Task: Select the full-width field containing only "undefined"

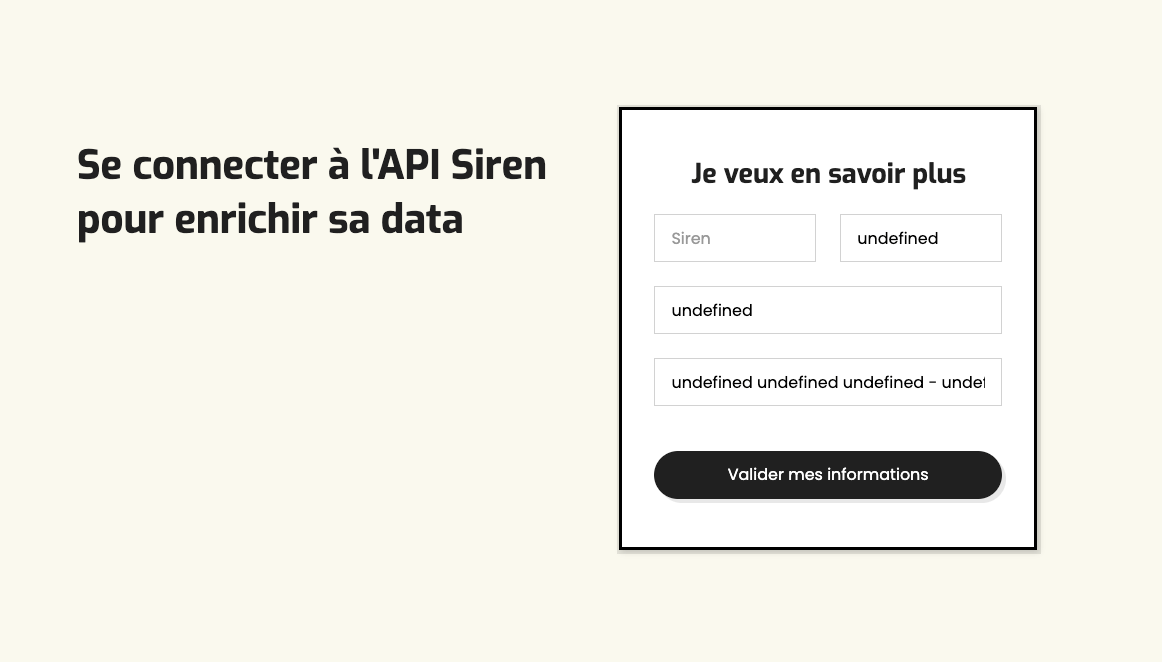Action: coord(827,310)
